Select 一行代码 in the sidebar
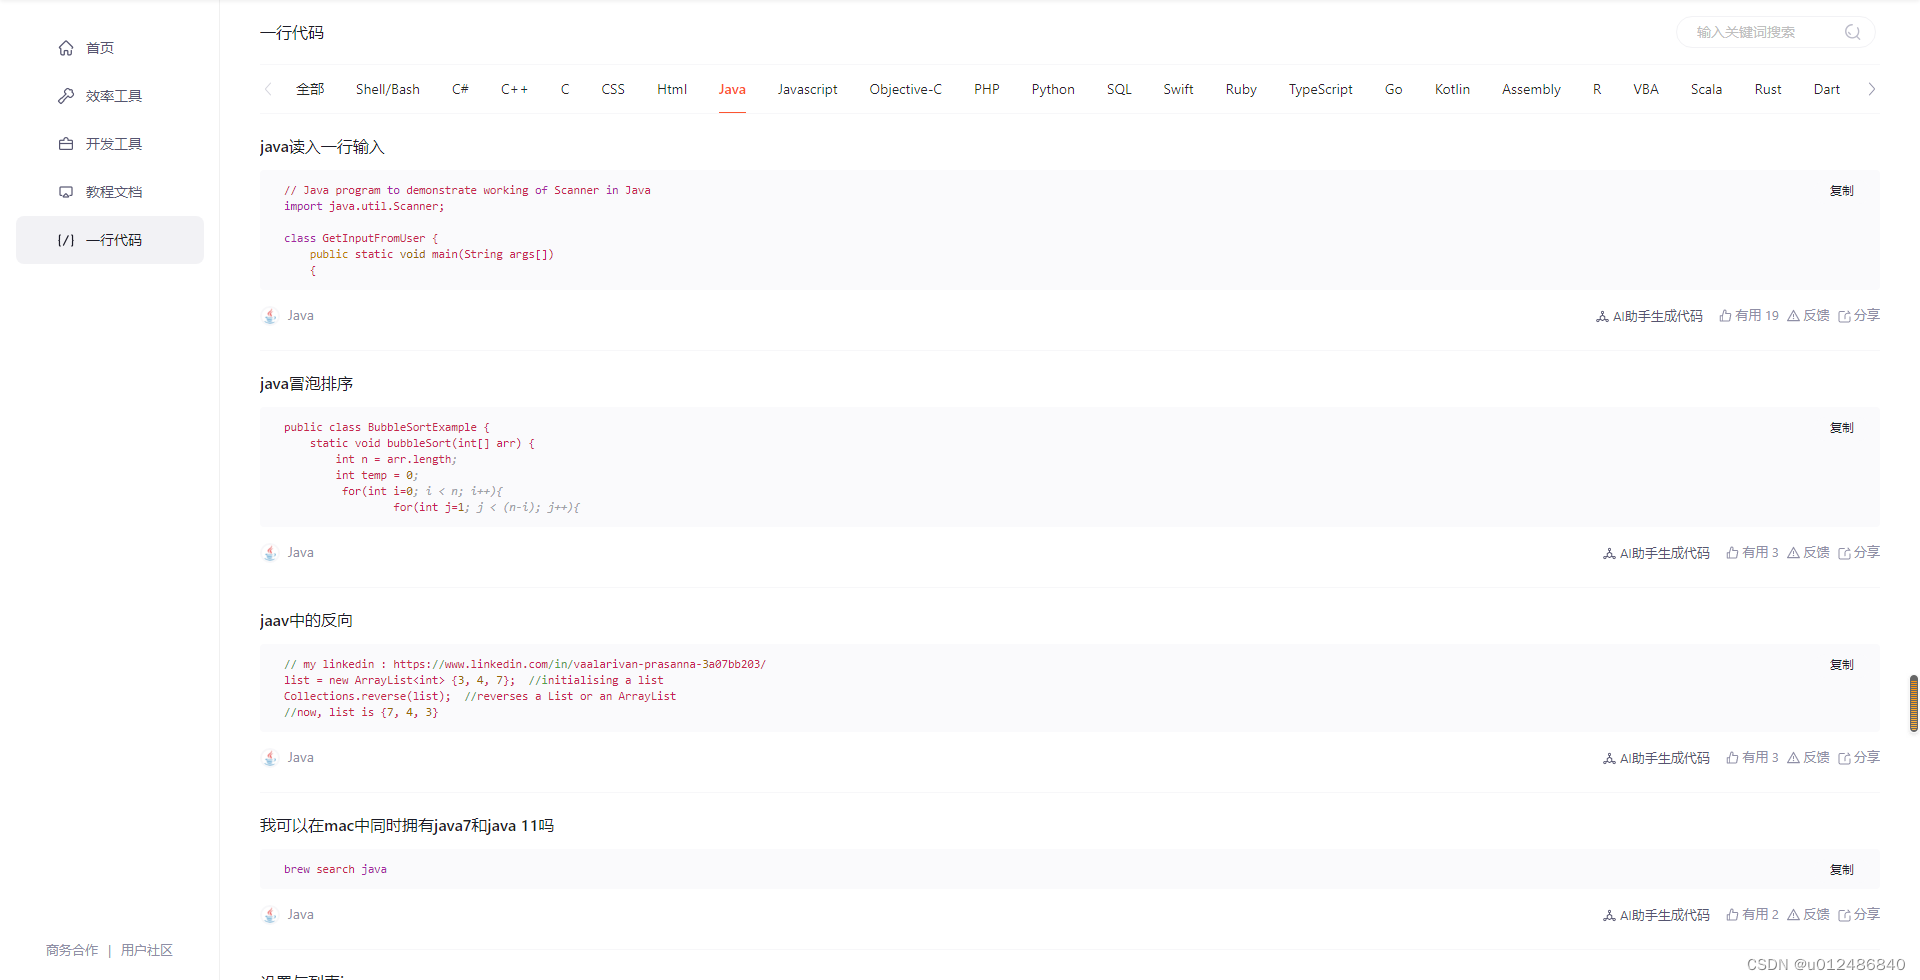1920x980 pixels. pyautogui.click(x=110, y=240)
